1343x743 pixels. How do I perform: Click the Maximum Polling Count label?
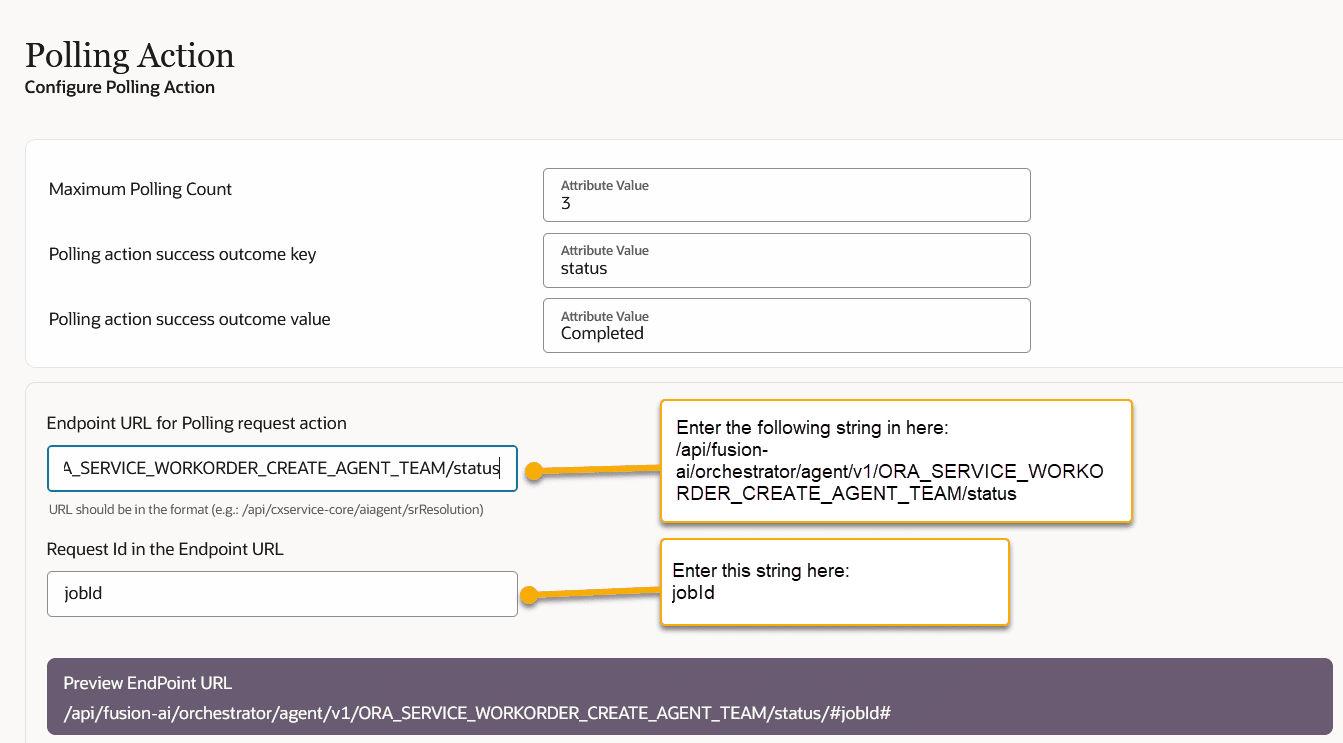139,188
